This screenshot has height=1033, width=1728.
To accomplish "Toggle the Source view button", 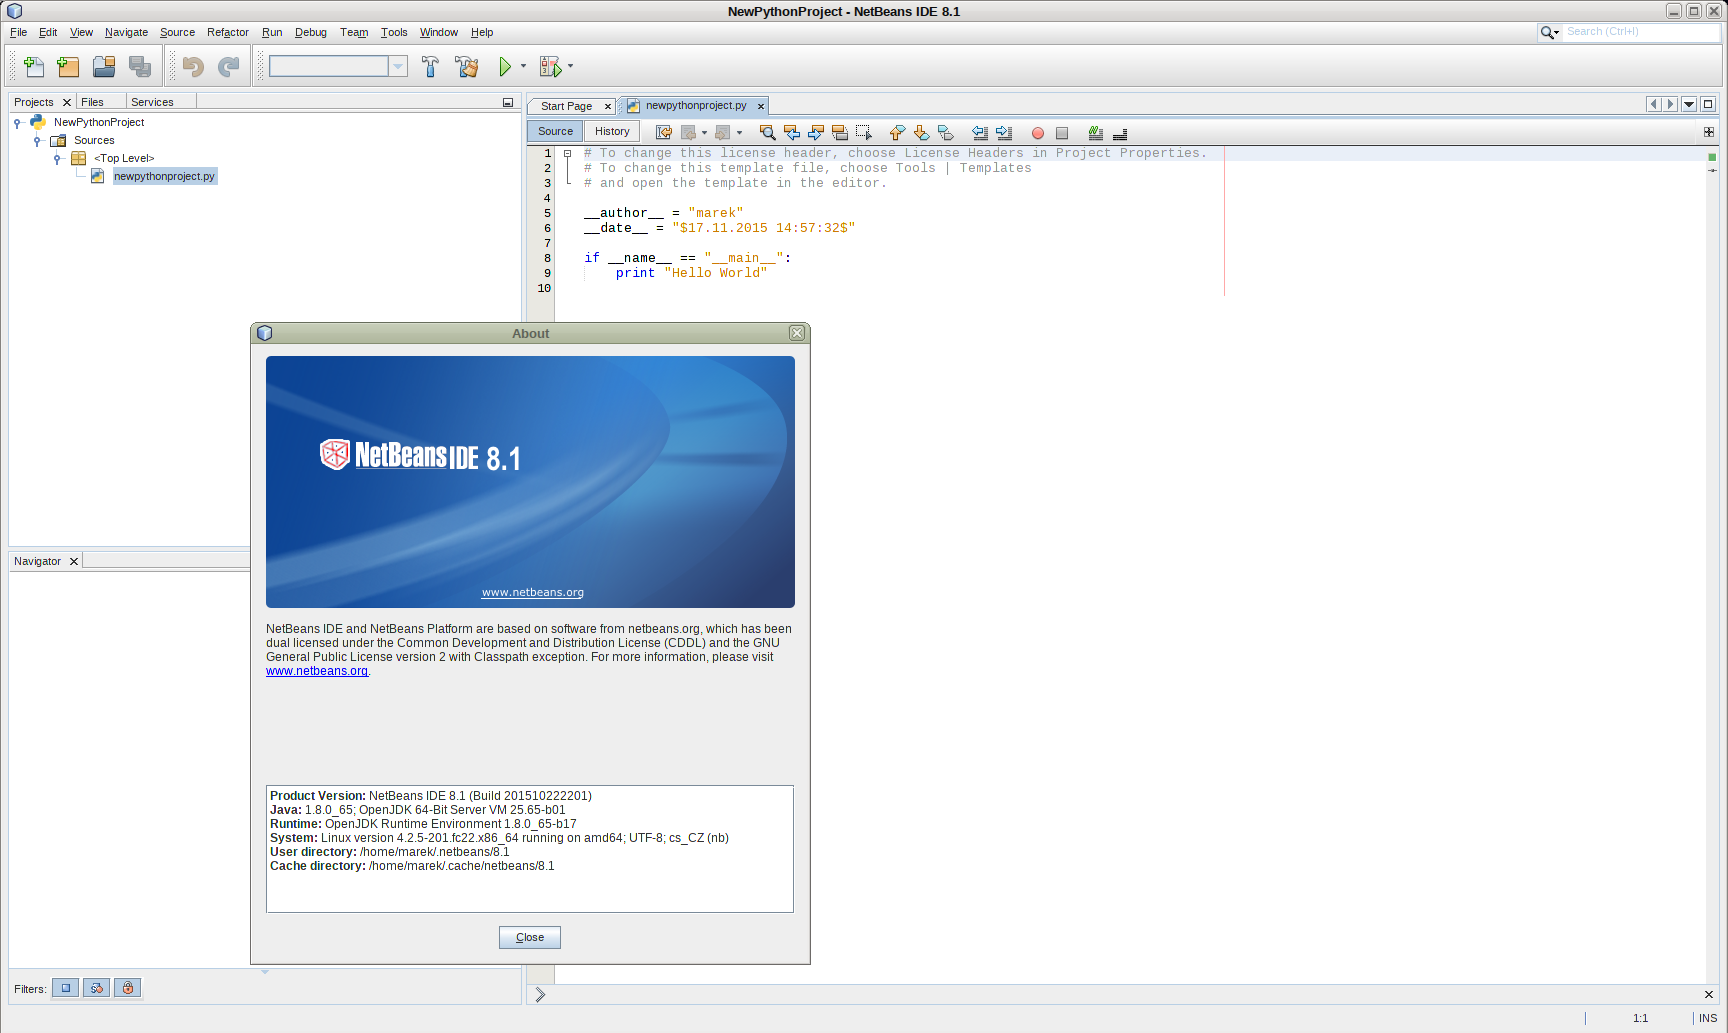I will pyautogui.click(x=555, y=131).
